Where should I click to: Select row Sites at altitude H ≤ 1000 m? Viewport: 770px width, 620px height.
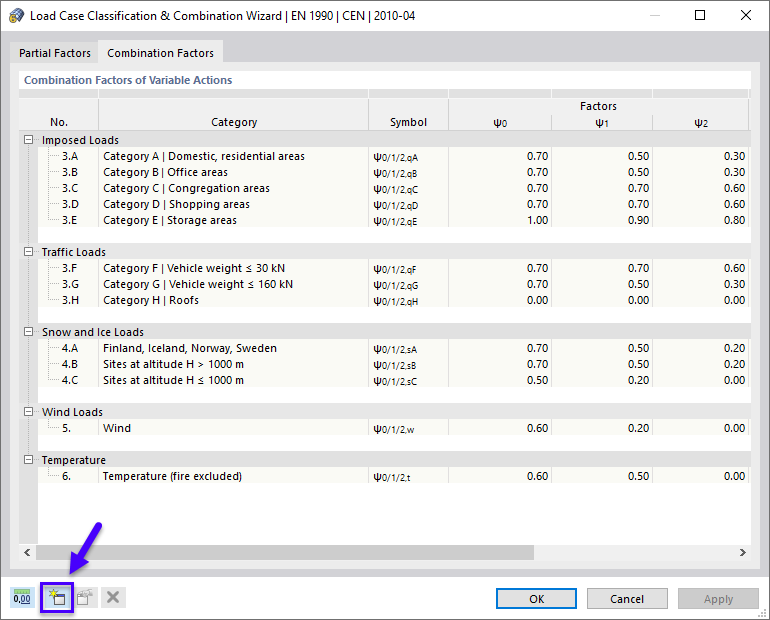click(x=394, y=380)
